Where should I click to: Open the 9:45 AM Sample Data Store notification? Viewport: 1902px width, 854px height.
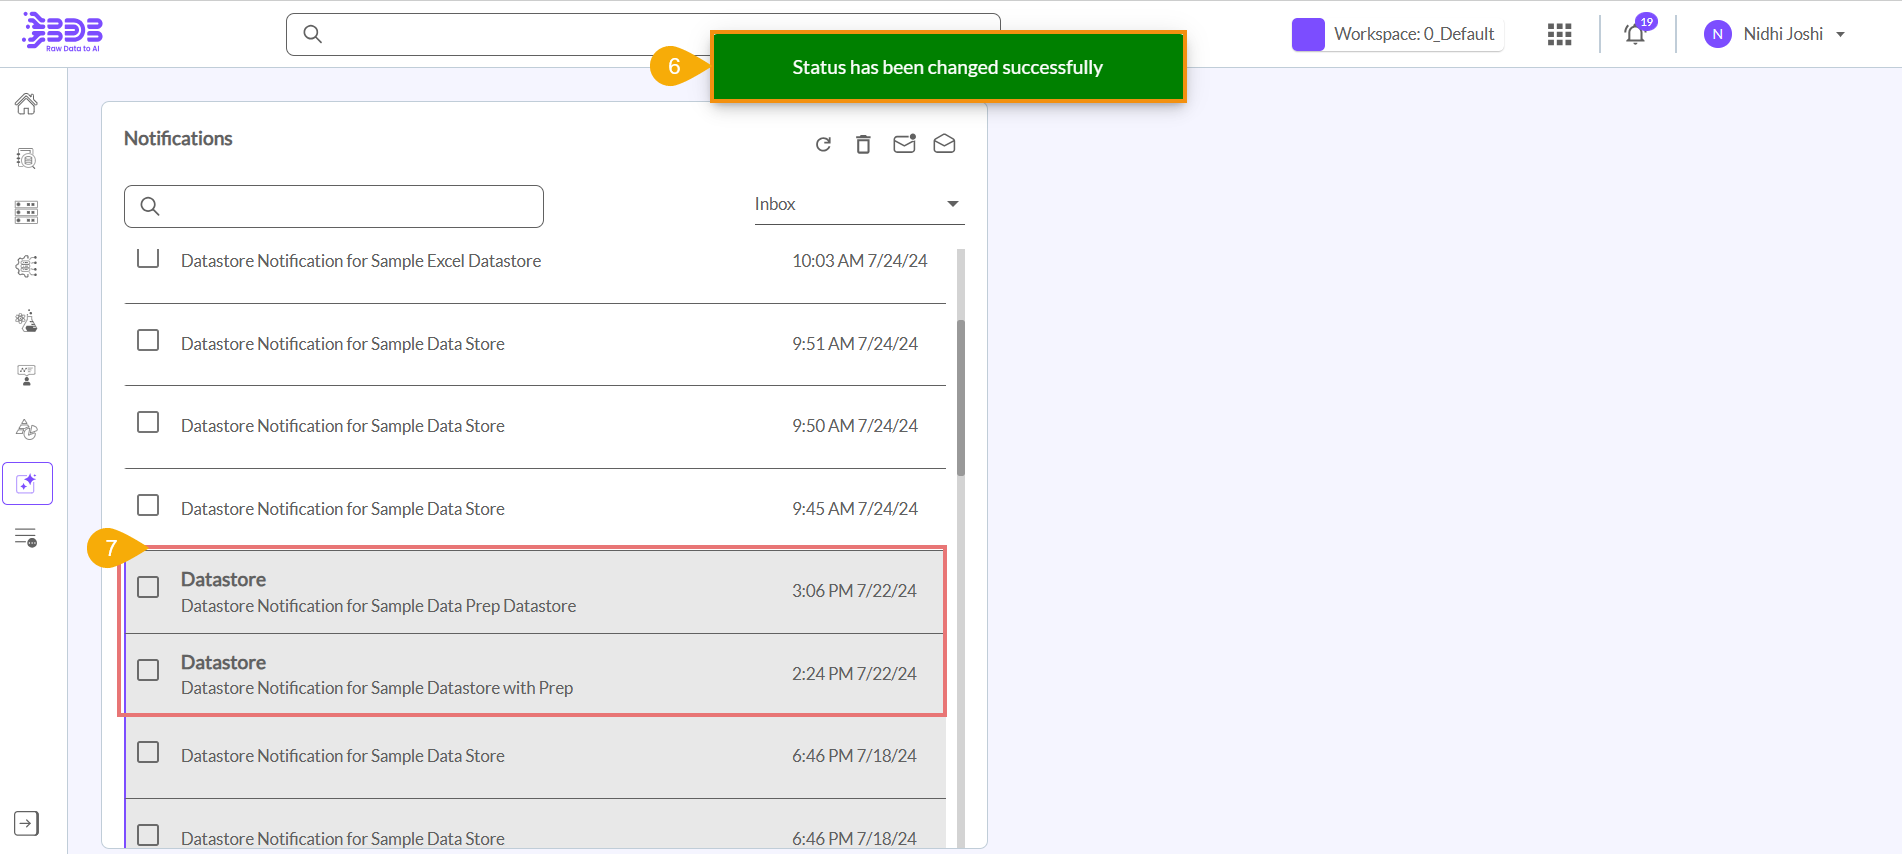[x=343, y=509]
